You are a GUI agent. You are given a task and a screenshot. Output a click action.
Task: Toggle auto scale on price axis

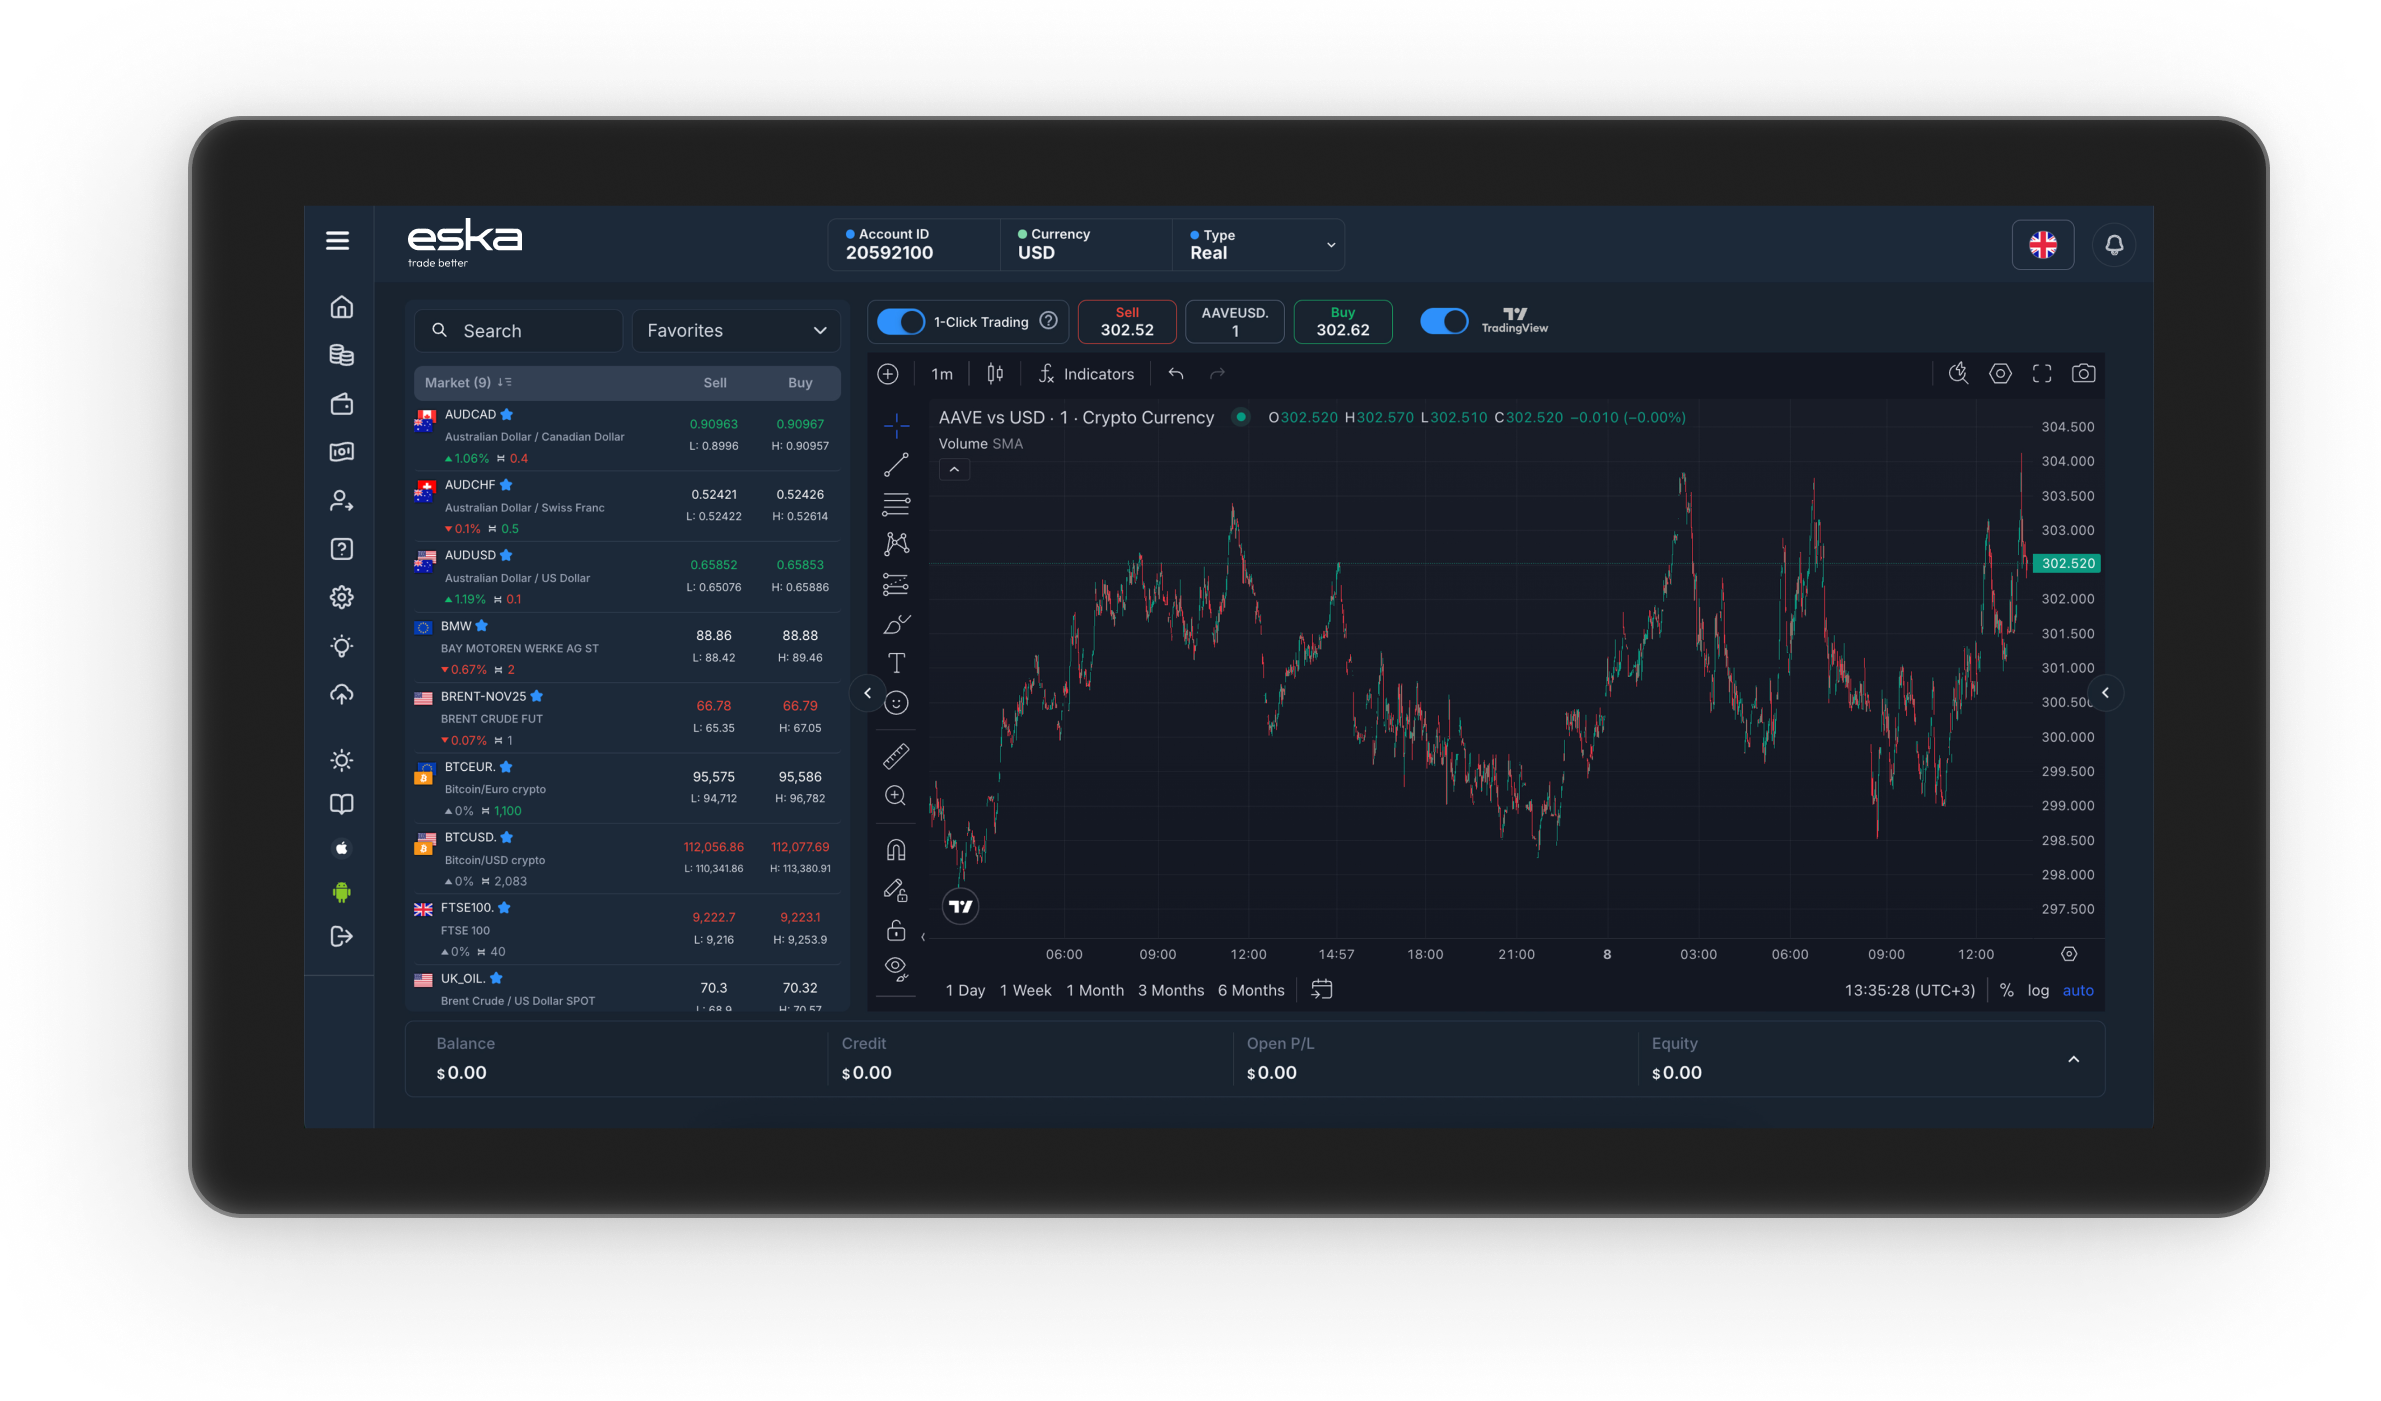[2077, 990]
